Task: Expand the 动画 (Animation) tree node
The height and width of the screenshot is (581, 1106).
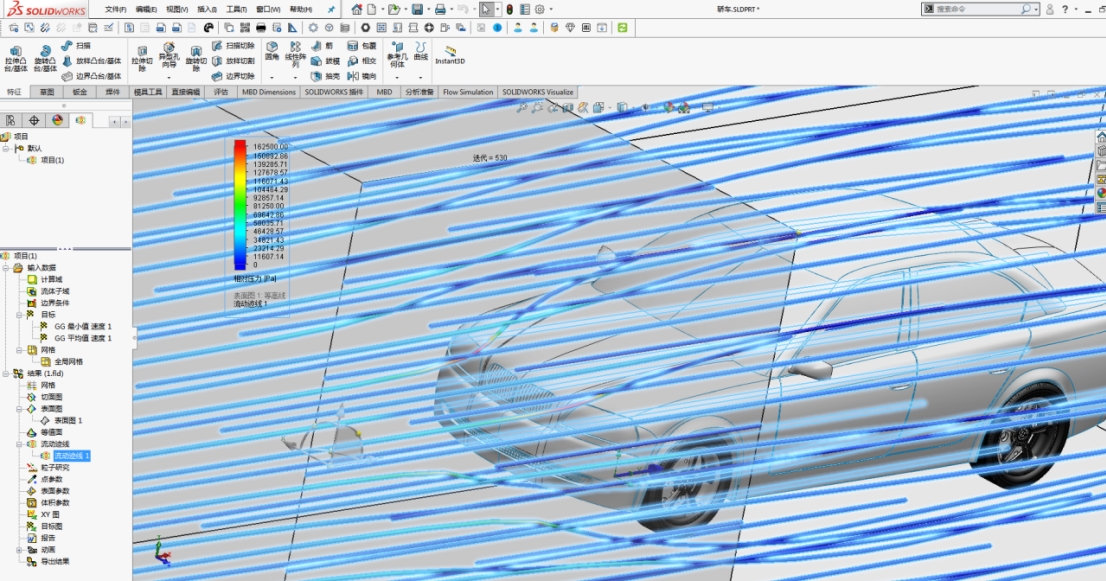Action: (x=19, y=550)
